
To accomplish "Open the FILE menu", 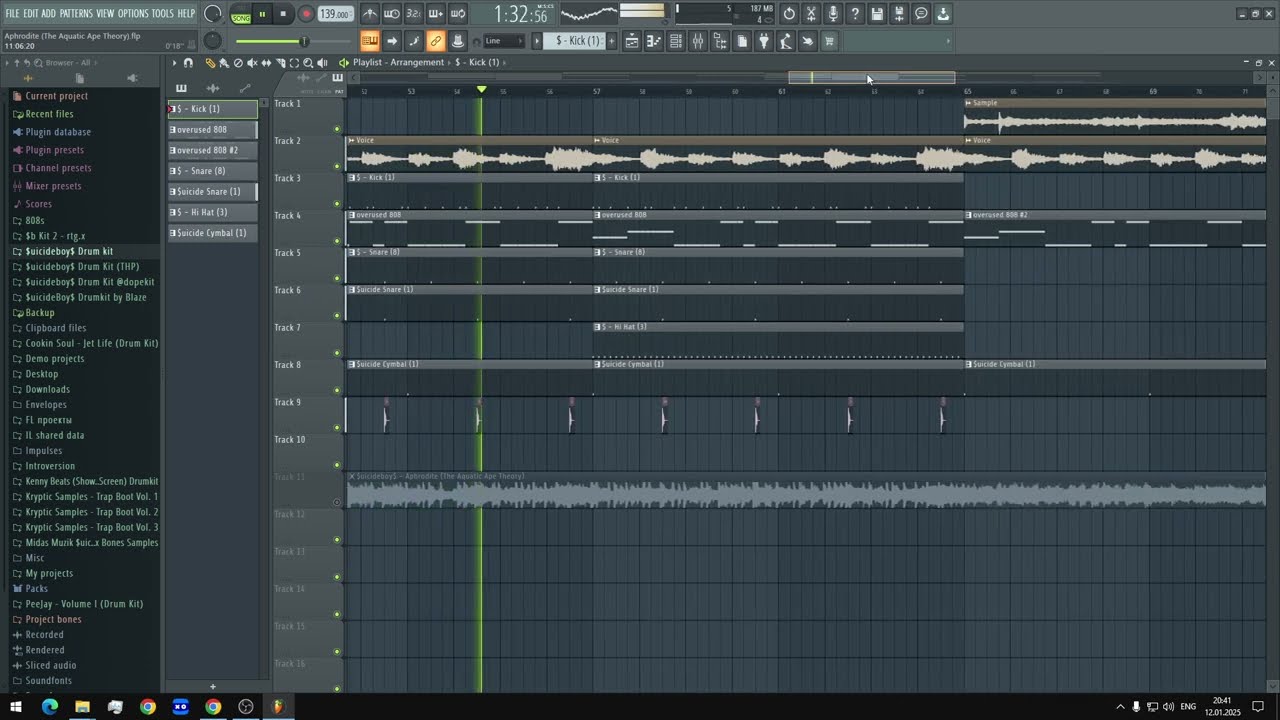I will (13, 14).
